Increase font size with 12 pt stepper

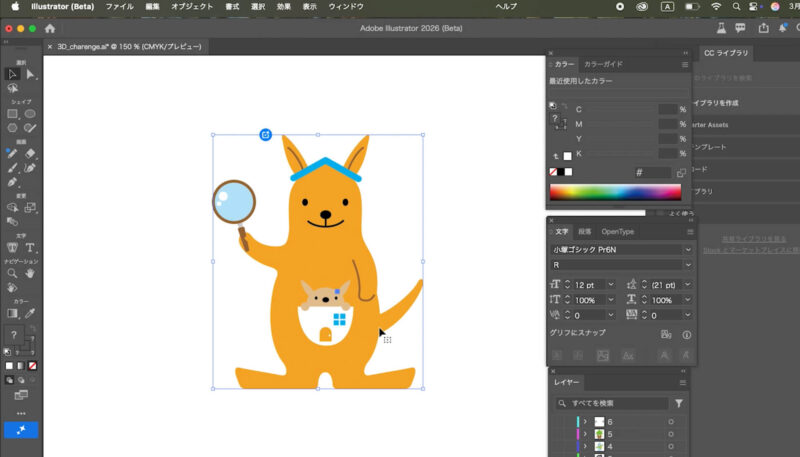pyautogui.click(x=567, y=282)
